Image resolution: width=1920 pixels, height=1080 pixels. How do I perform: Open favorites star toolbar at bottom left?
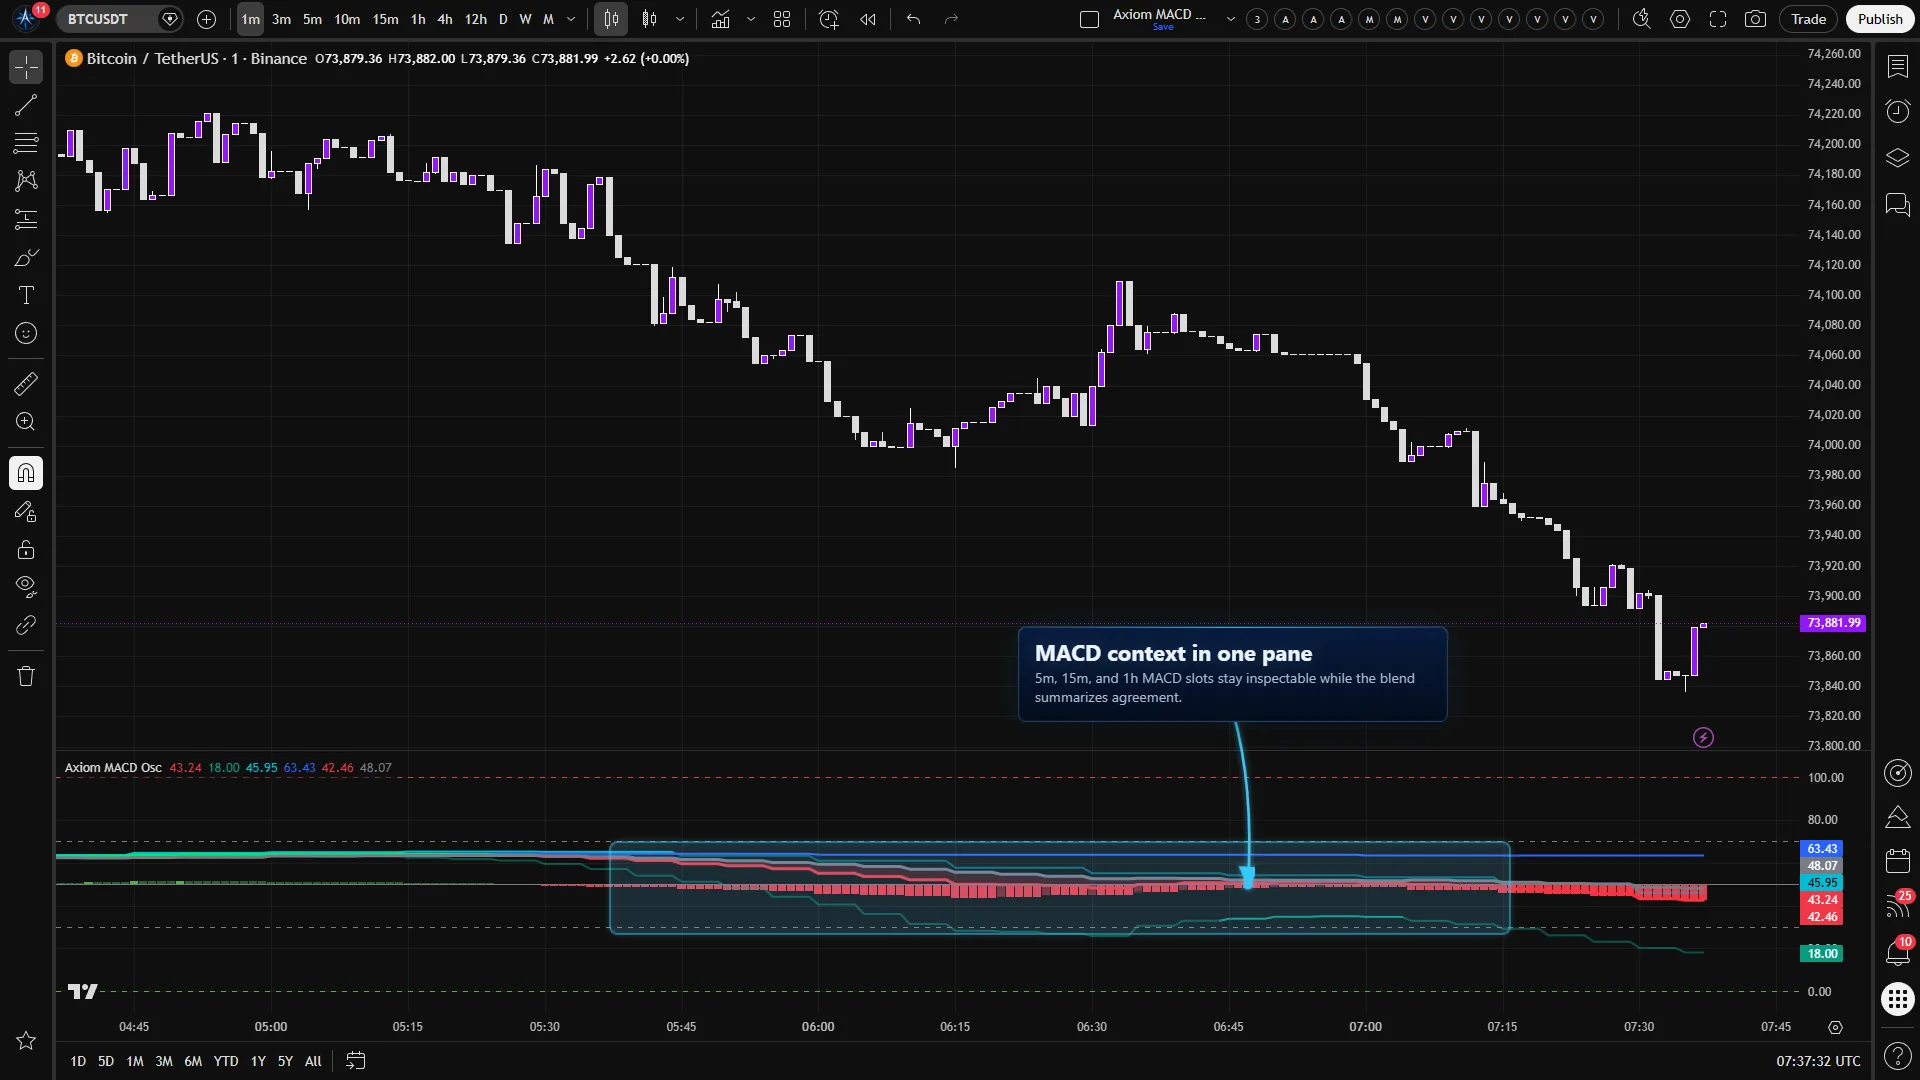[26, 1041]
